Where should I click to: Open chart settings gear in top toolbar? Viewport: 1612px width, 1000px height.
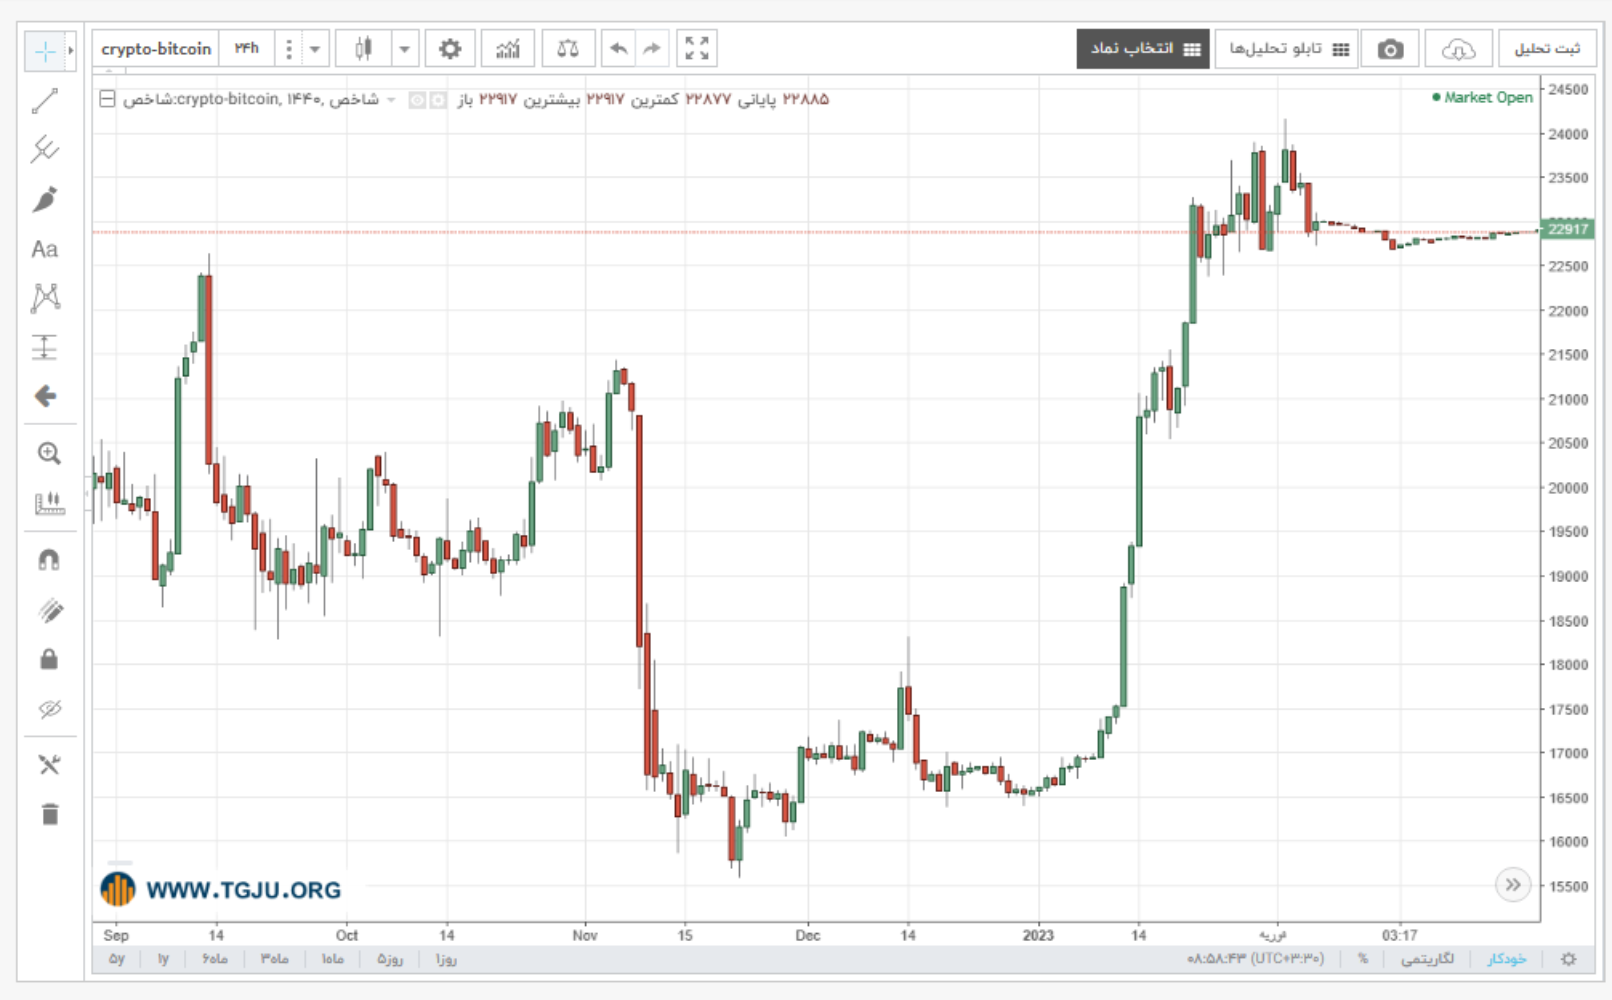pyautogui.click(x=450, y=49)
